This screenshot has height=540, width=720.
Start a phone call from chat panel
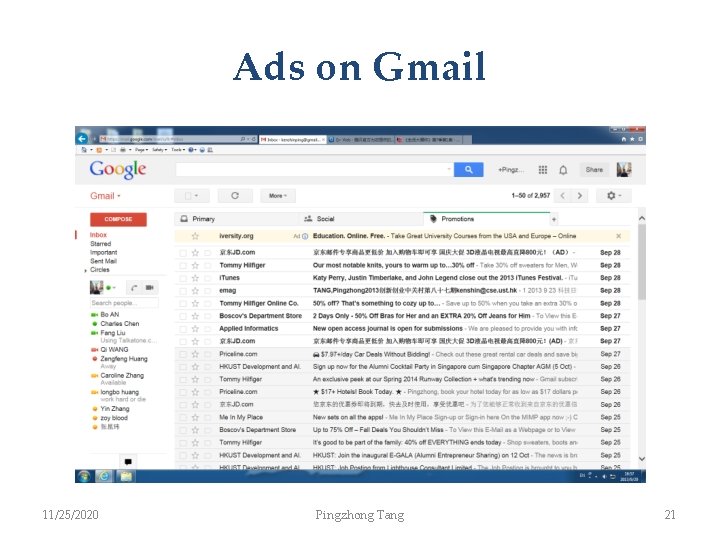(134, 288)
